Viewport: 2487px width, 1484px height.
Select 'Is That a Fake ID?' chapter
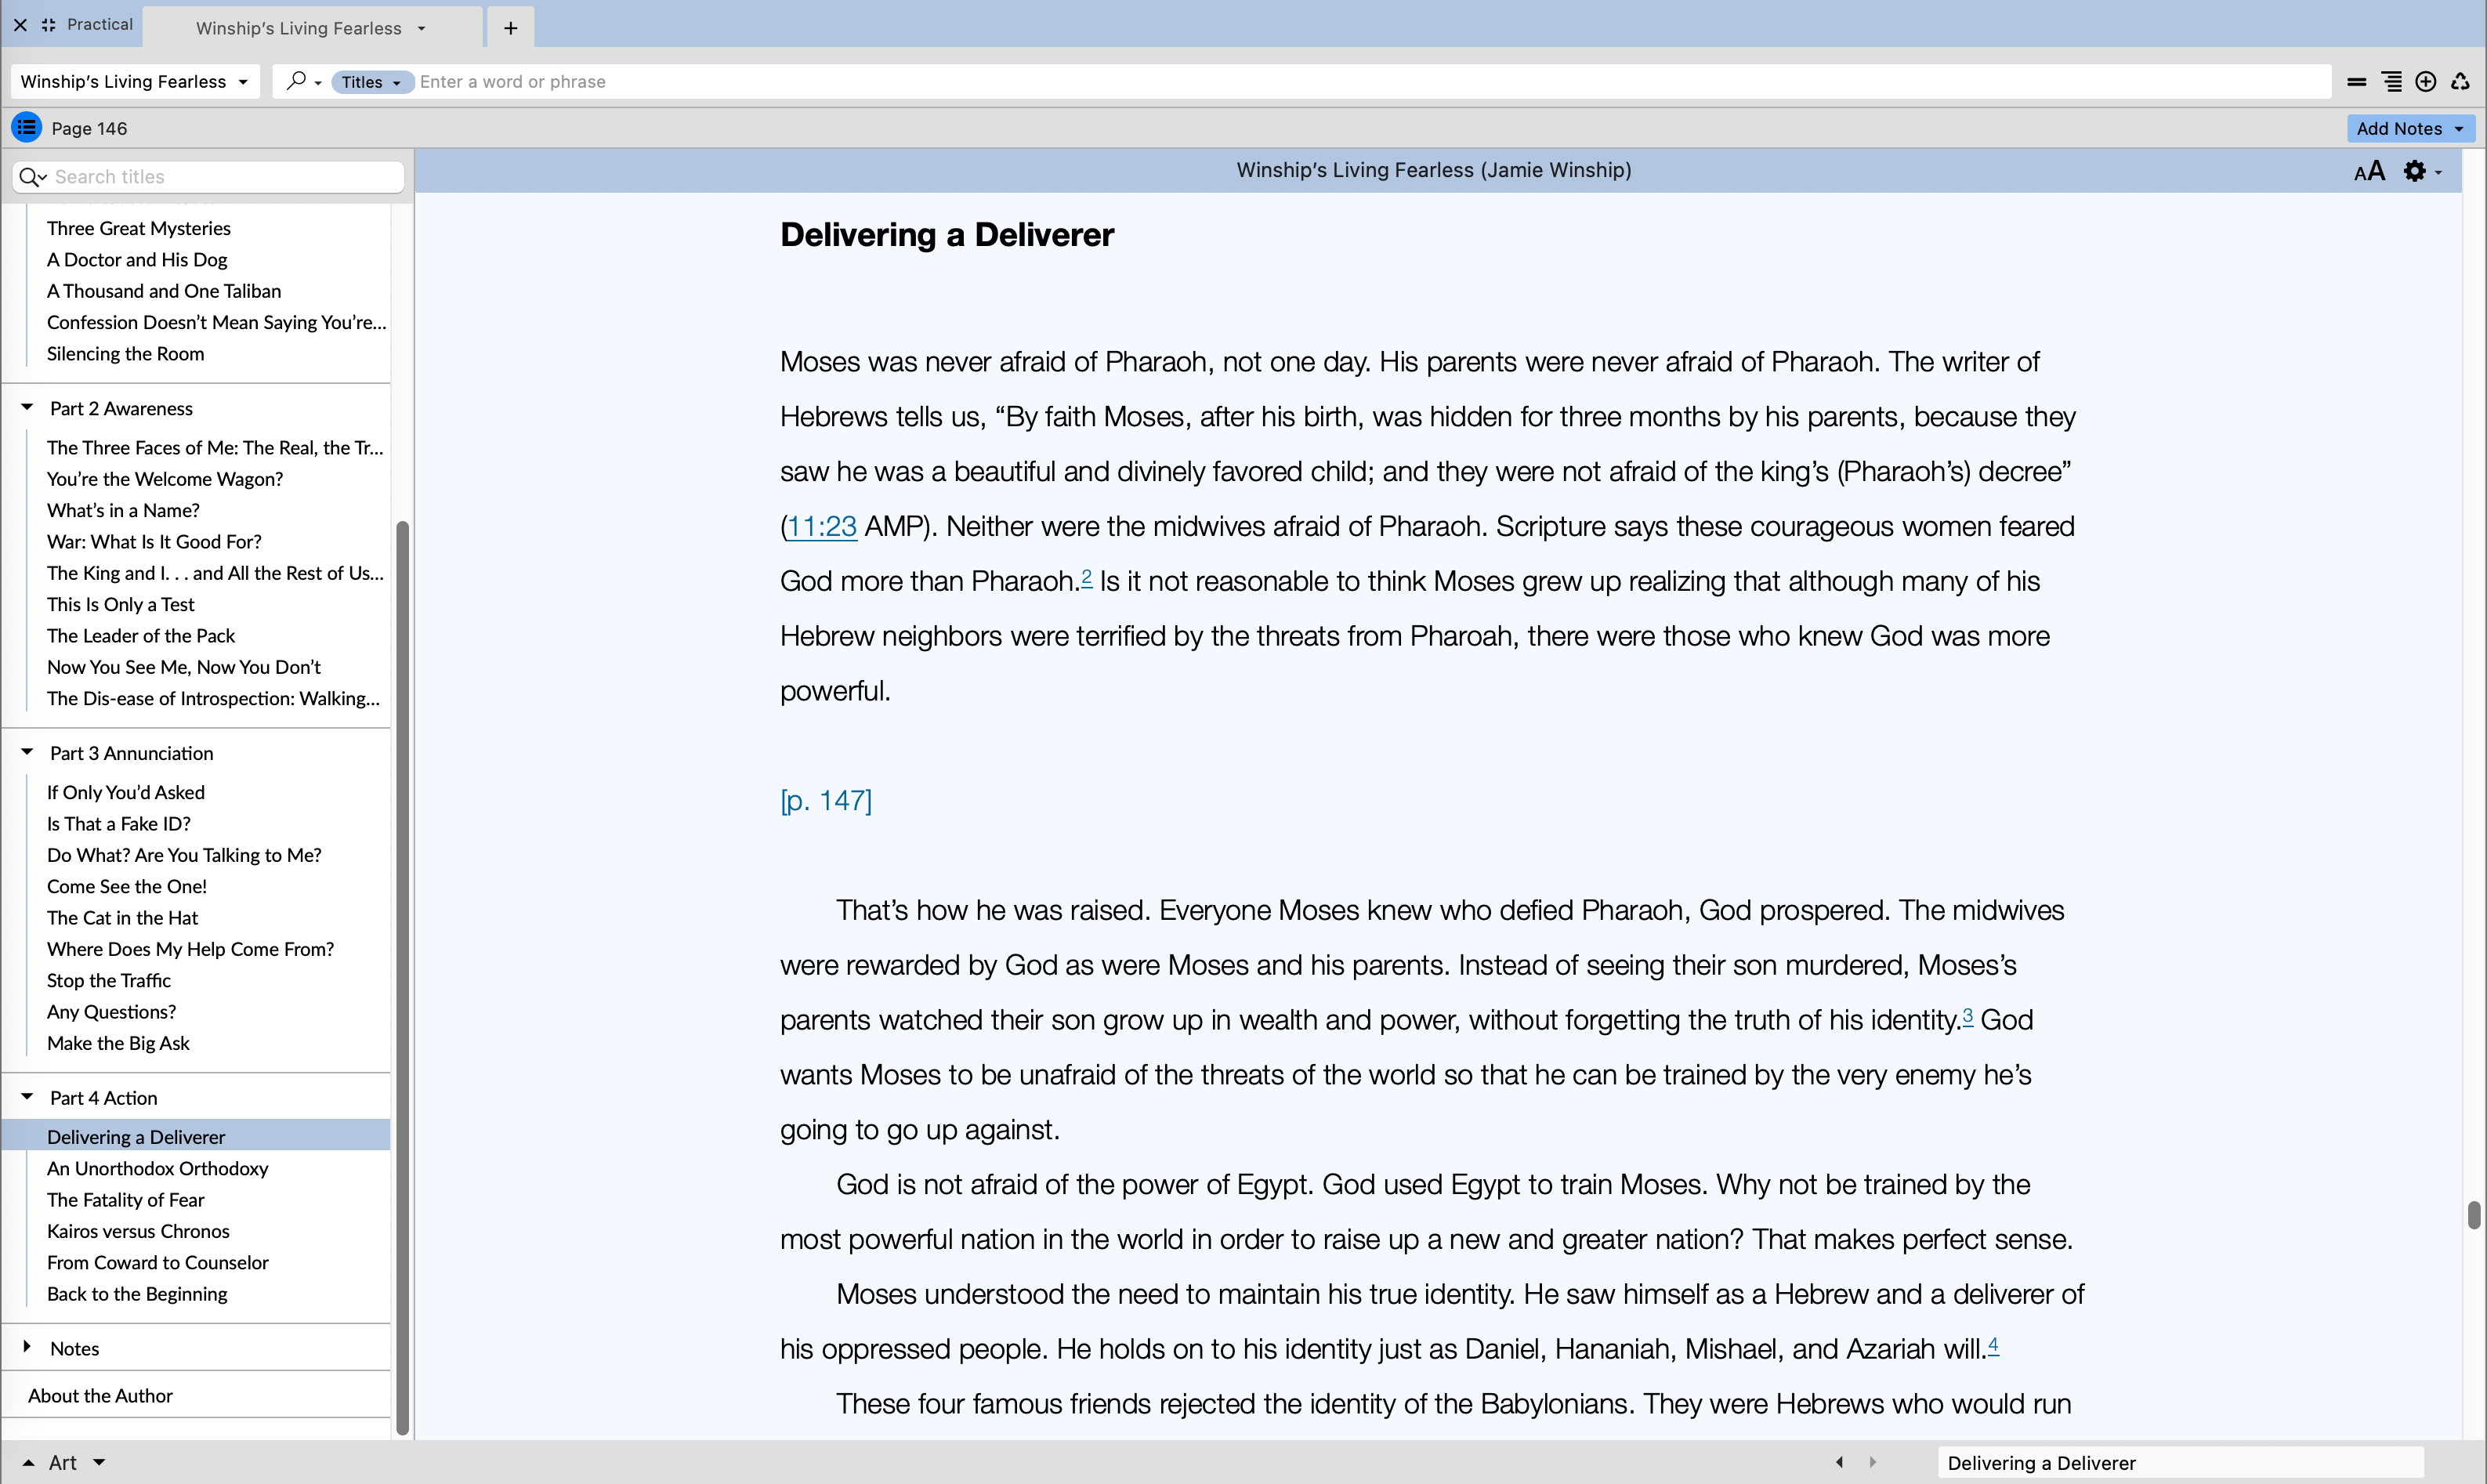coord(119,823)
